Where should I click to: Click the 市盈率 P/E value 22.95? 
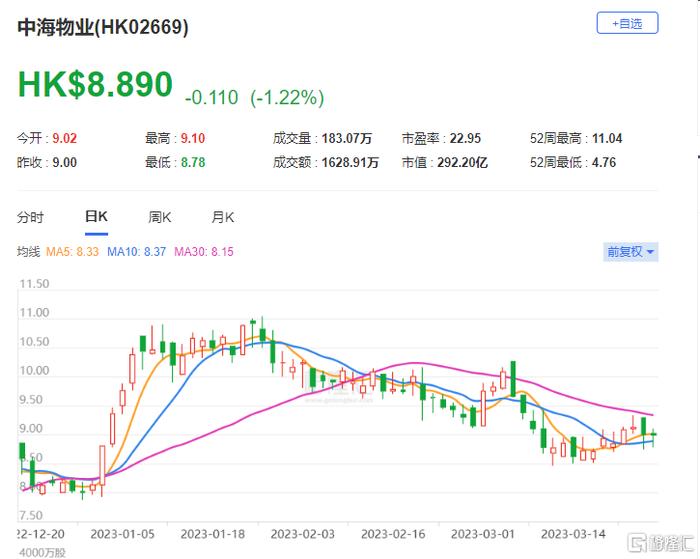pos(465,138)
